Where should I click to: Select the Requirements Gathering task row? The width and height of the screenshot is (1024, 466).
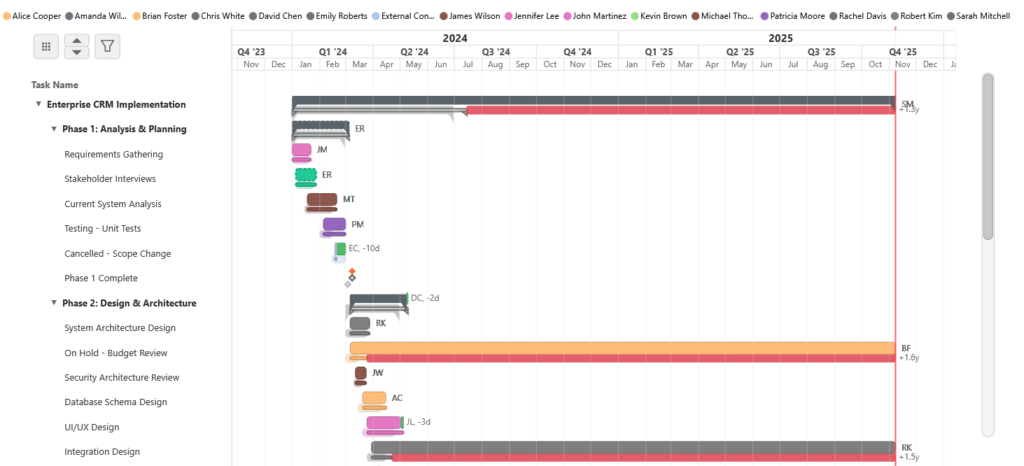[113, 154]
